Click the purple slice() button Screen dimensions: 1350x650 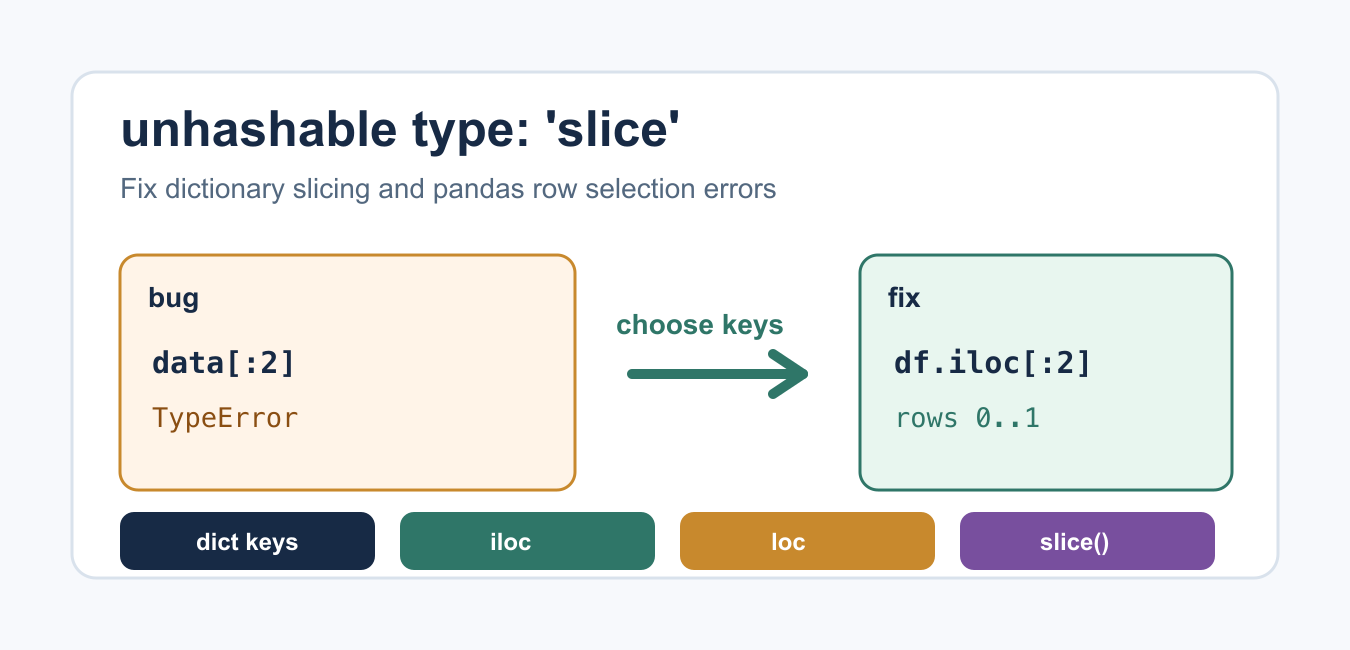click(x=1087, y=541)
